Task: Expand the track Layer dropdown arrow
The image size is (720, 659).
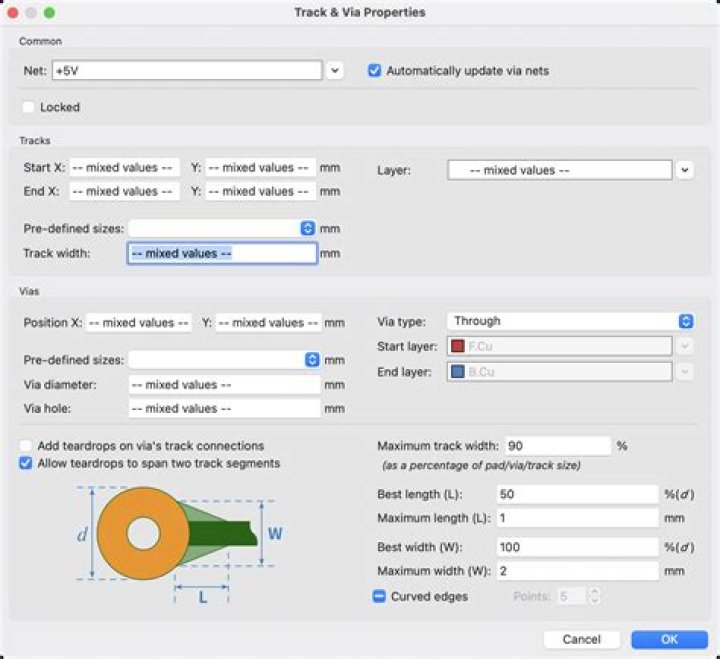Action: [x=685, y=170]
